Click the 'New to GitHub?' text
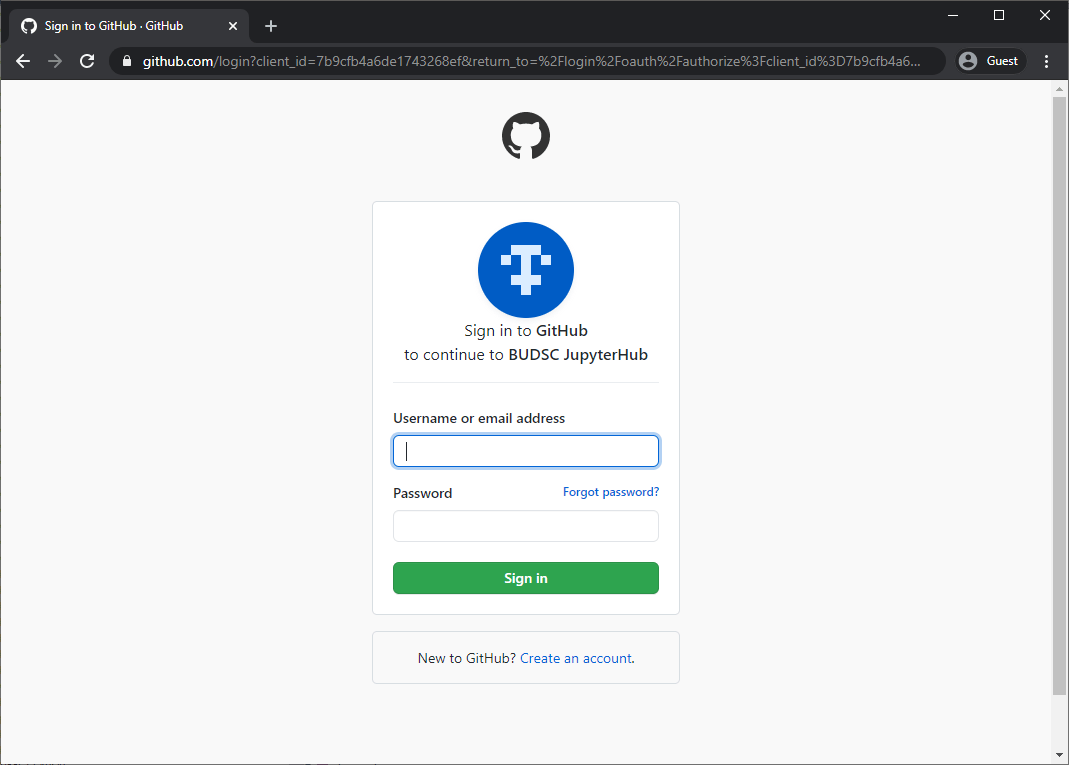Viewport: 1069px width, 765px height. [x=466, y=658]
